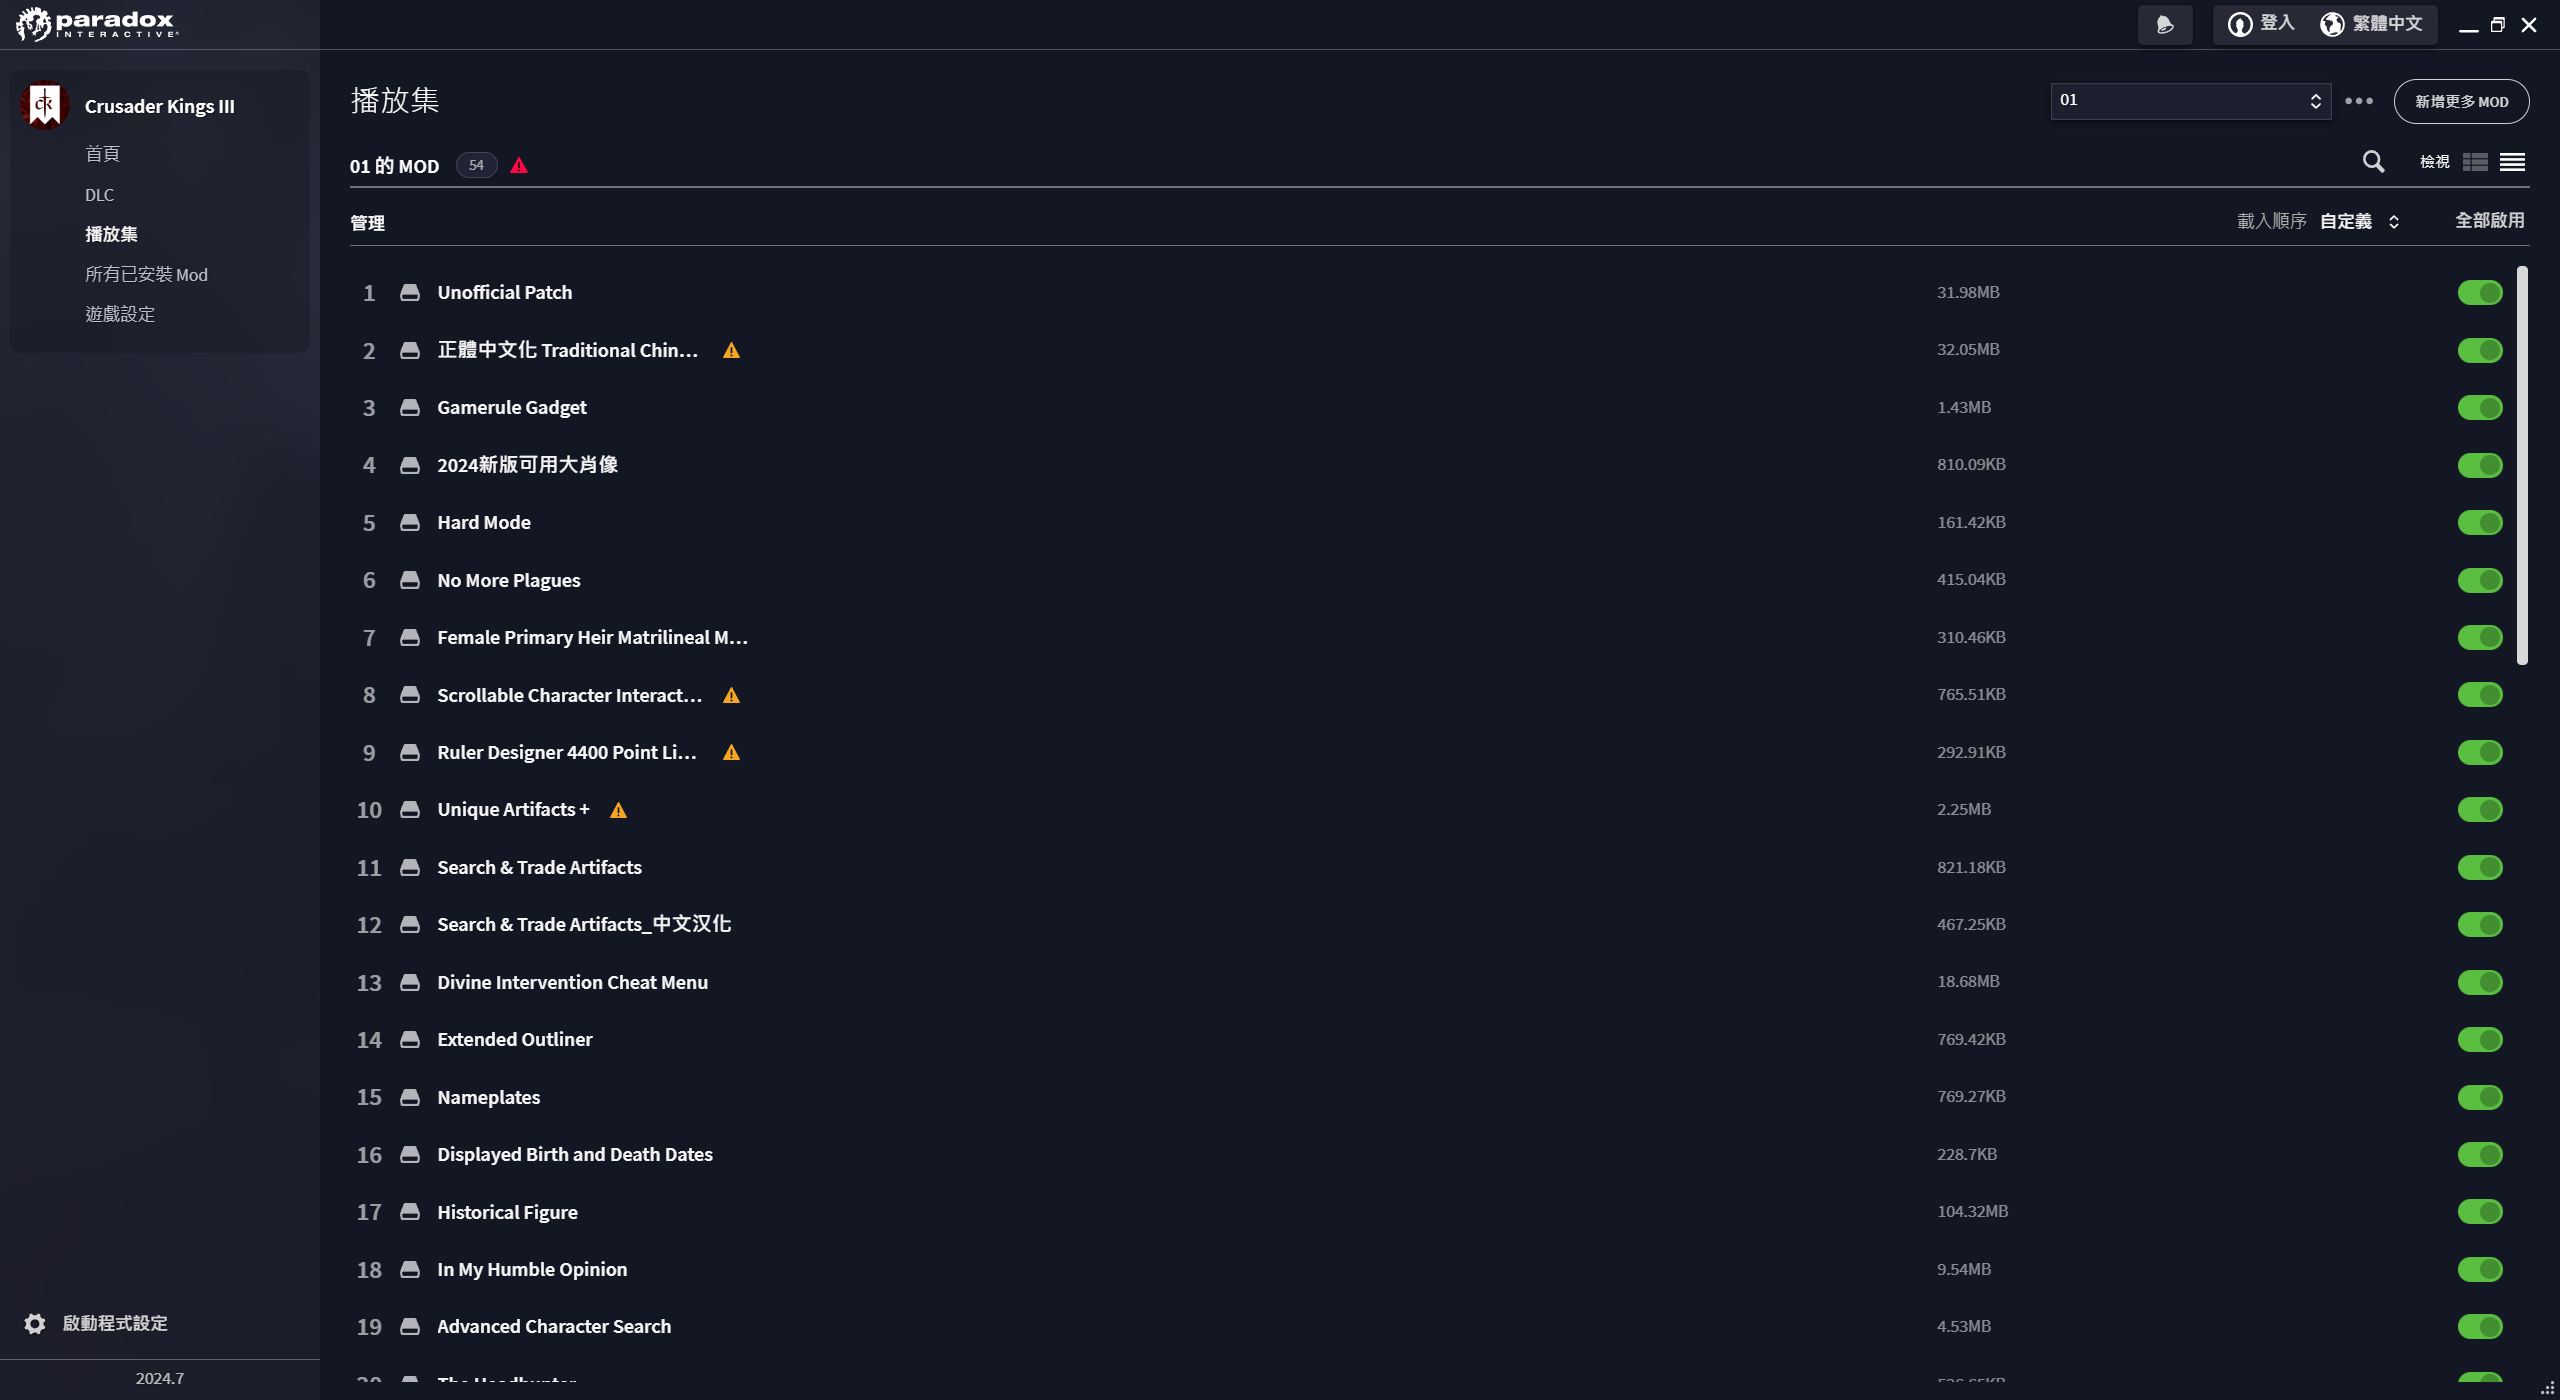Click the launcher settings gear icon
The height and width of the screenshot is (1400, 2560).
[x=35, y=1323]
